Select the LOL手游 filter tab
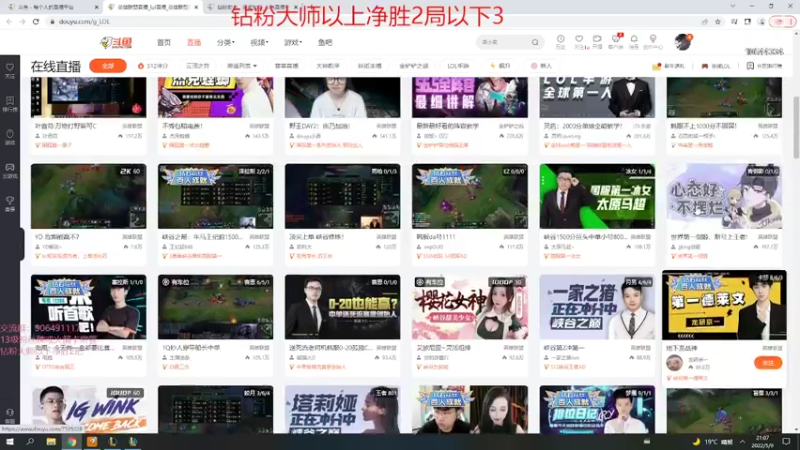Viewport: 800px width, 450px height. point(458,66)
